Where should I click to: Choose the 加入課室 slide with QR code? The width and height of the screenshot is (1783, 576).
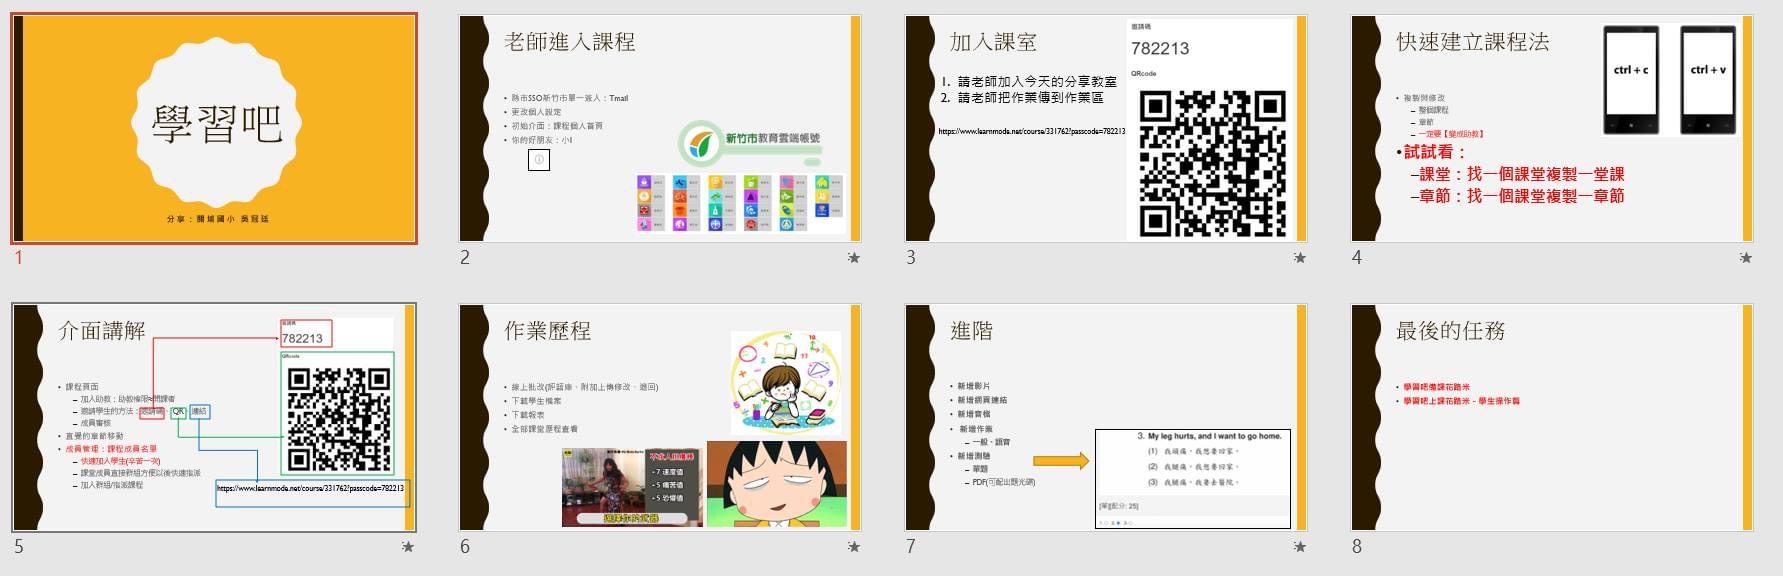(x=1106, y=129)
